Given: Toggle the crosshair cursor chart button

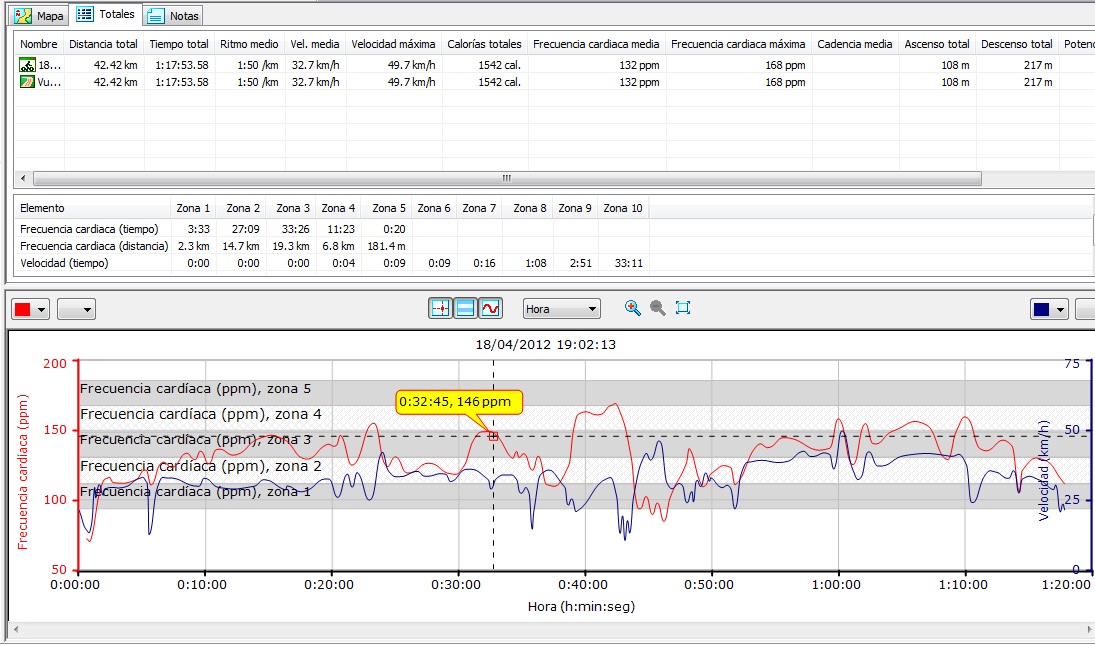Looking at the screenshot, I should pos(441,308).
